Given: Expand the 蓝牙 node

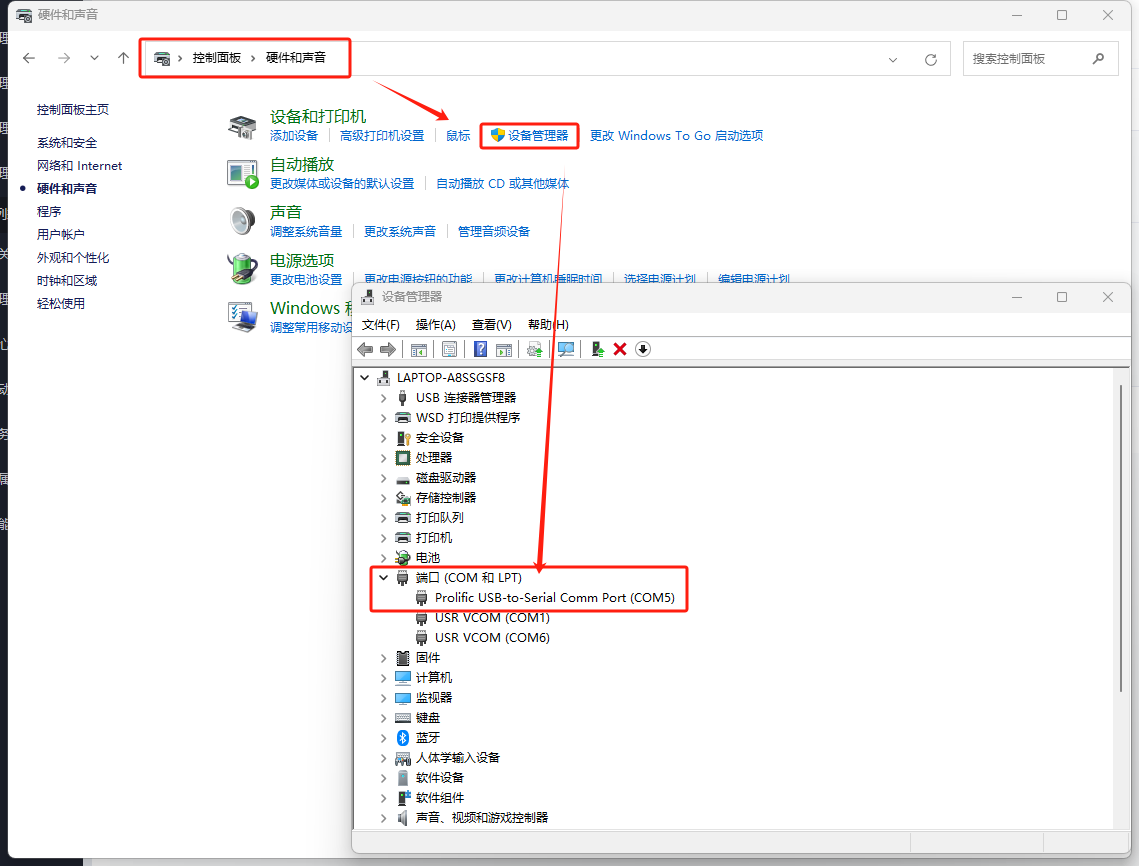Looking at the screenshot, I should [x=384, y=738].
